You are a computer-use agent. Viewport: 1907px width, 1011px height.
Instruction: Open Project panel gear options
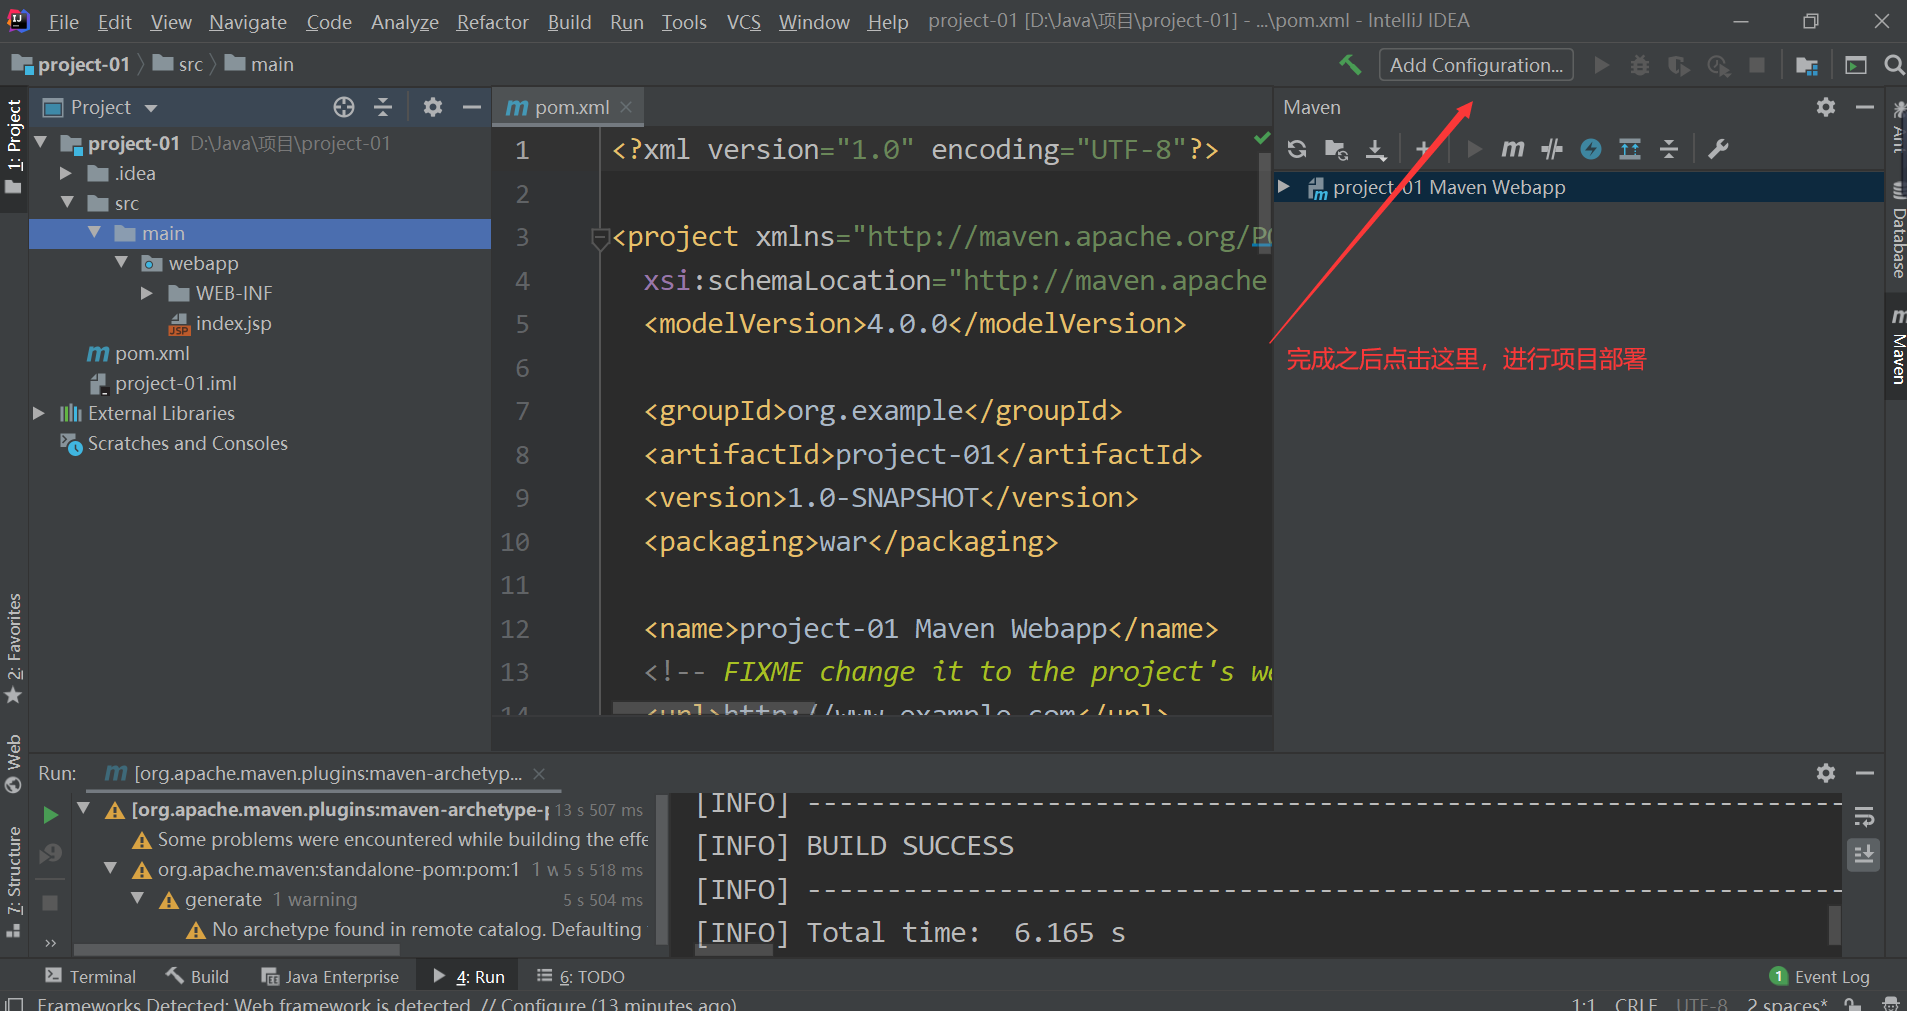(x=432, y=107)
